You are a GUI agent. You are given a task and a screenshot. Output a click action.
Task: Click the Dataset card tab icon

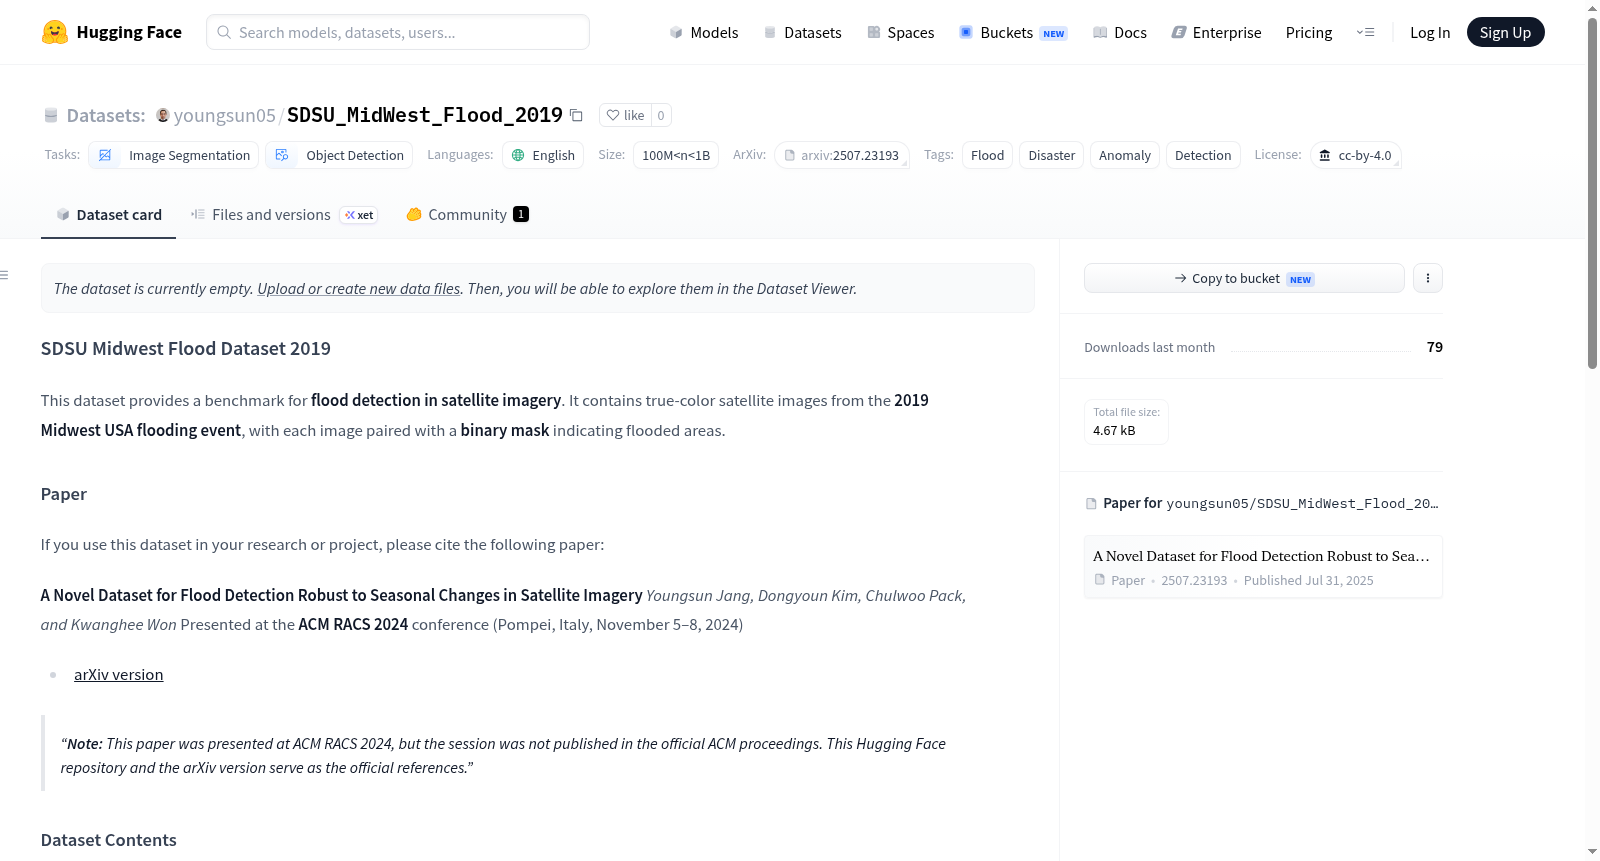(63, 214)
